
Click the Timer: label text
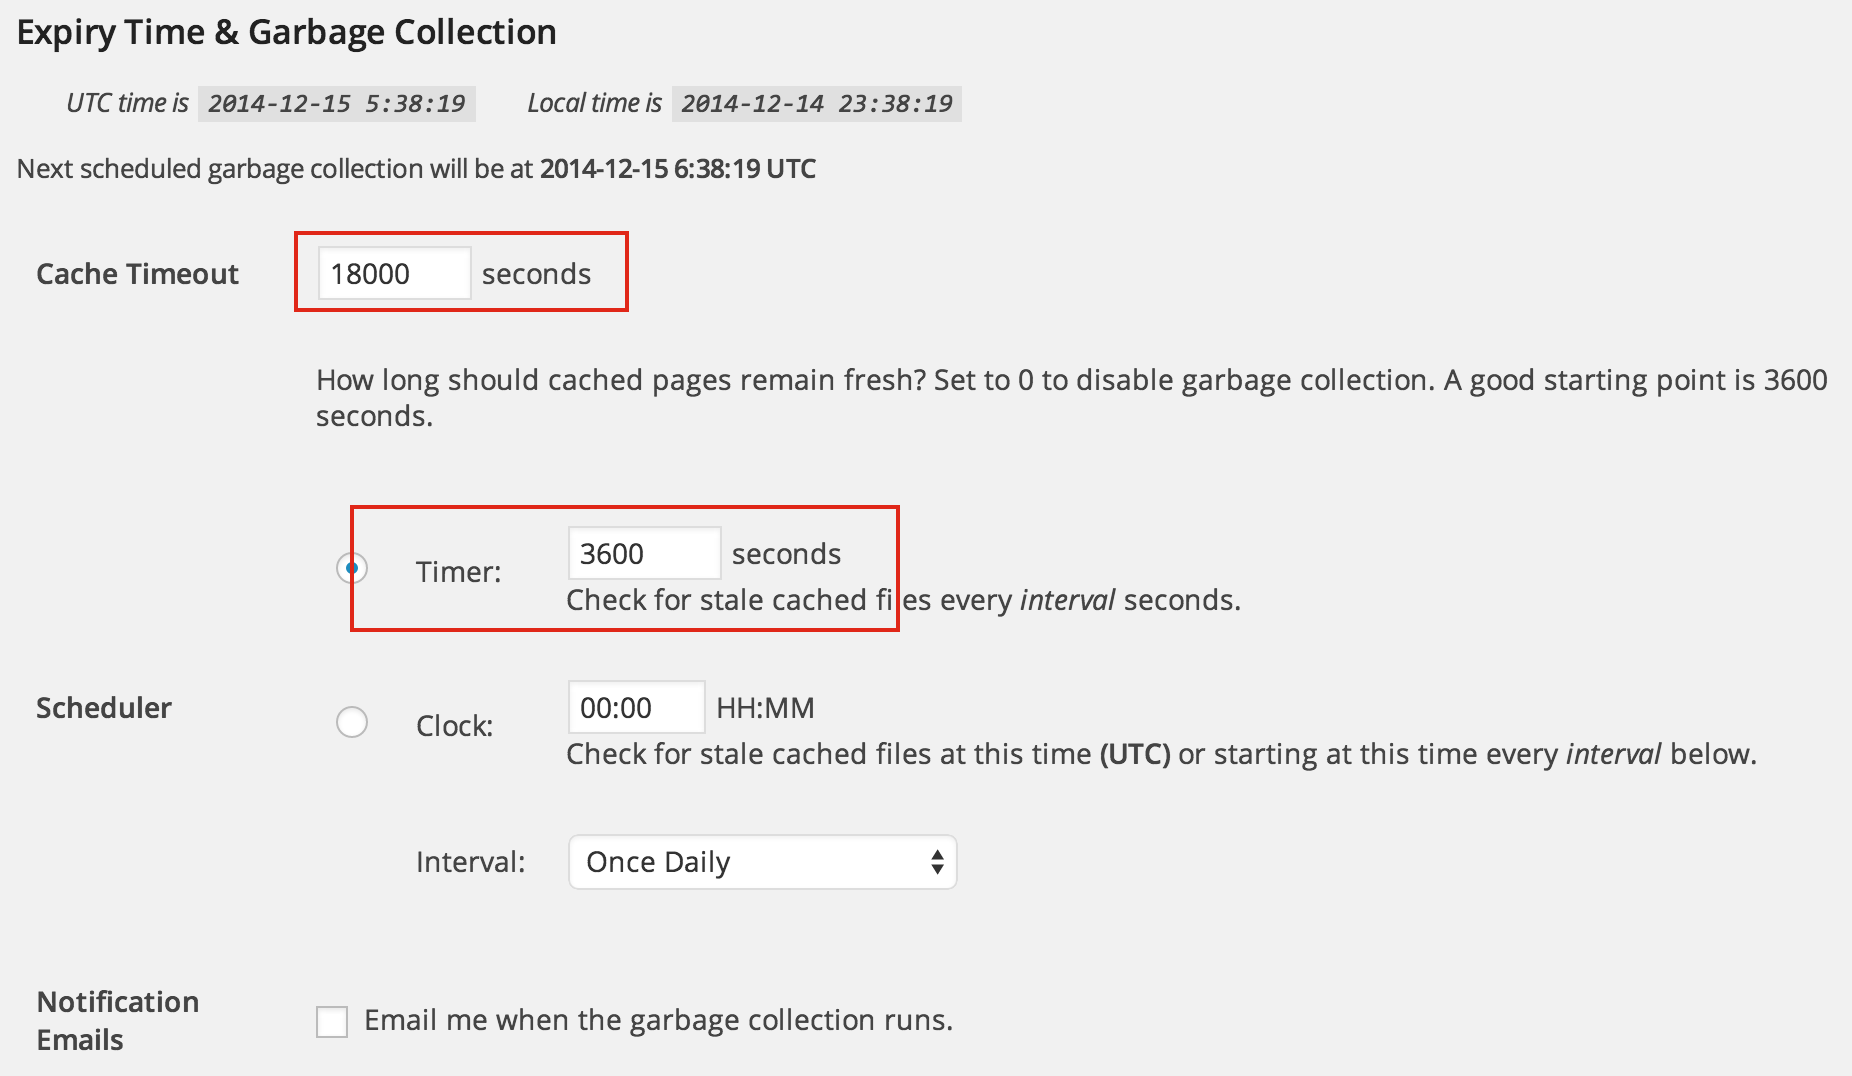459,572
